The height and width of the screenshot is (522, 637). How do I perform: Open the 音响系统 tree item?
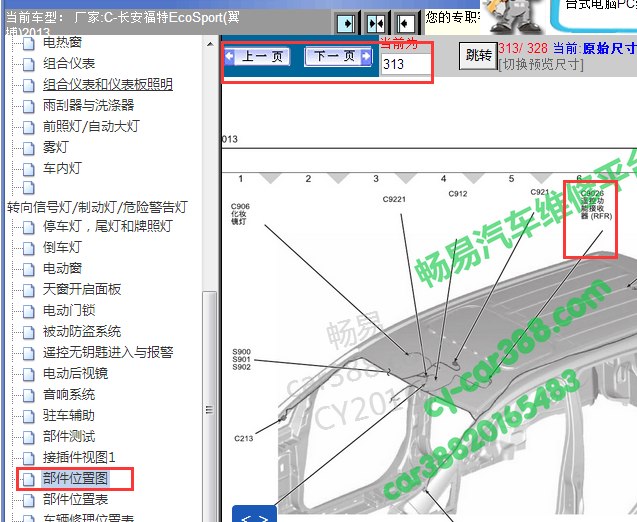pyautogui.click(x=69, y=394)
